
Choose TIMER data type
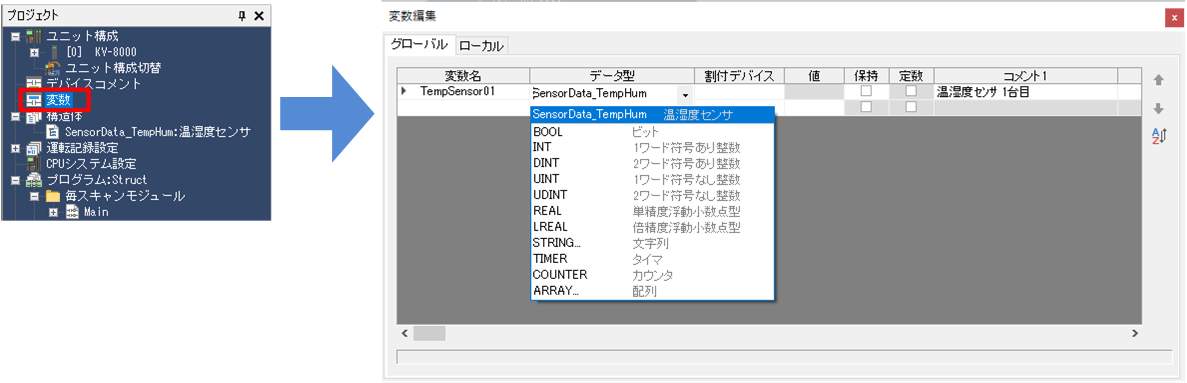pos(653,259)
